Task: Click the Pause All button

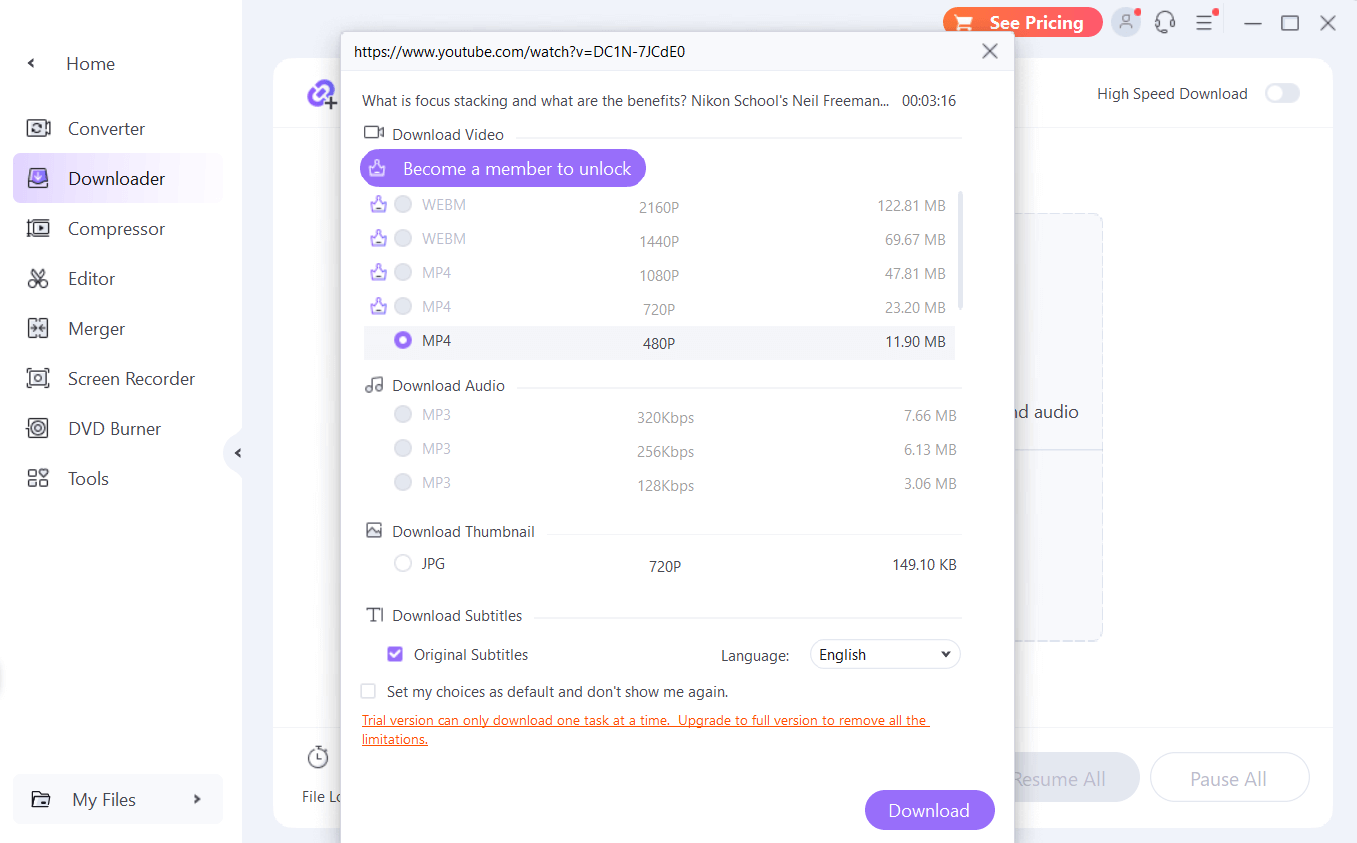Action: click(1229, 778)
